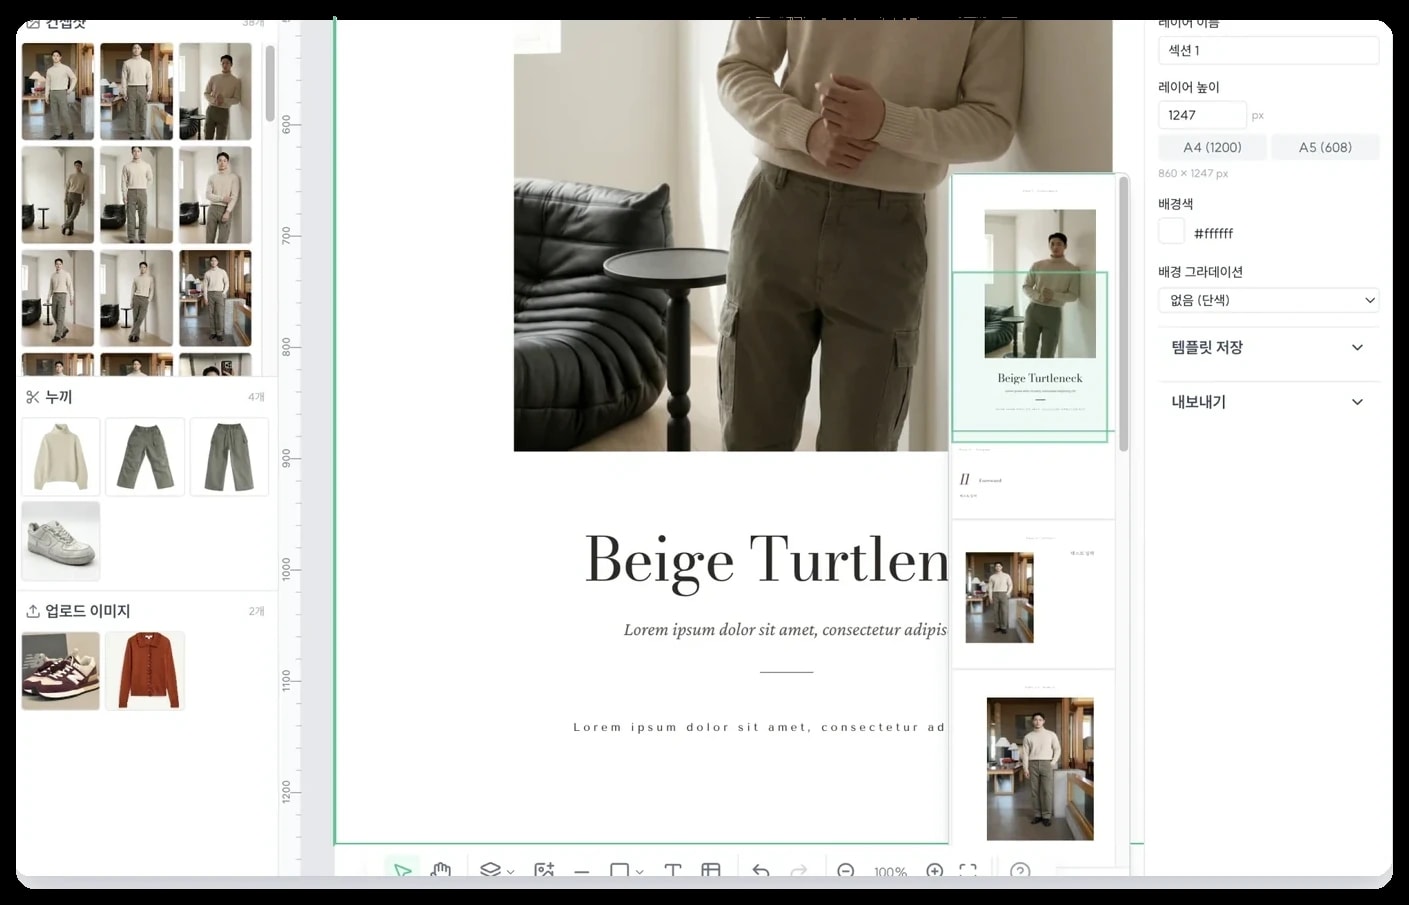This screenshot has height=905, width=1409.
Task: Select the line divider tool
Action: [582, 872]
